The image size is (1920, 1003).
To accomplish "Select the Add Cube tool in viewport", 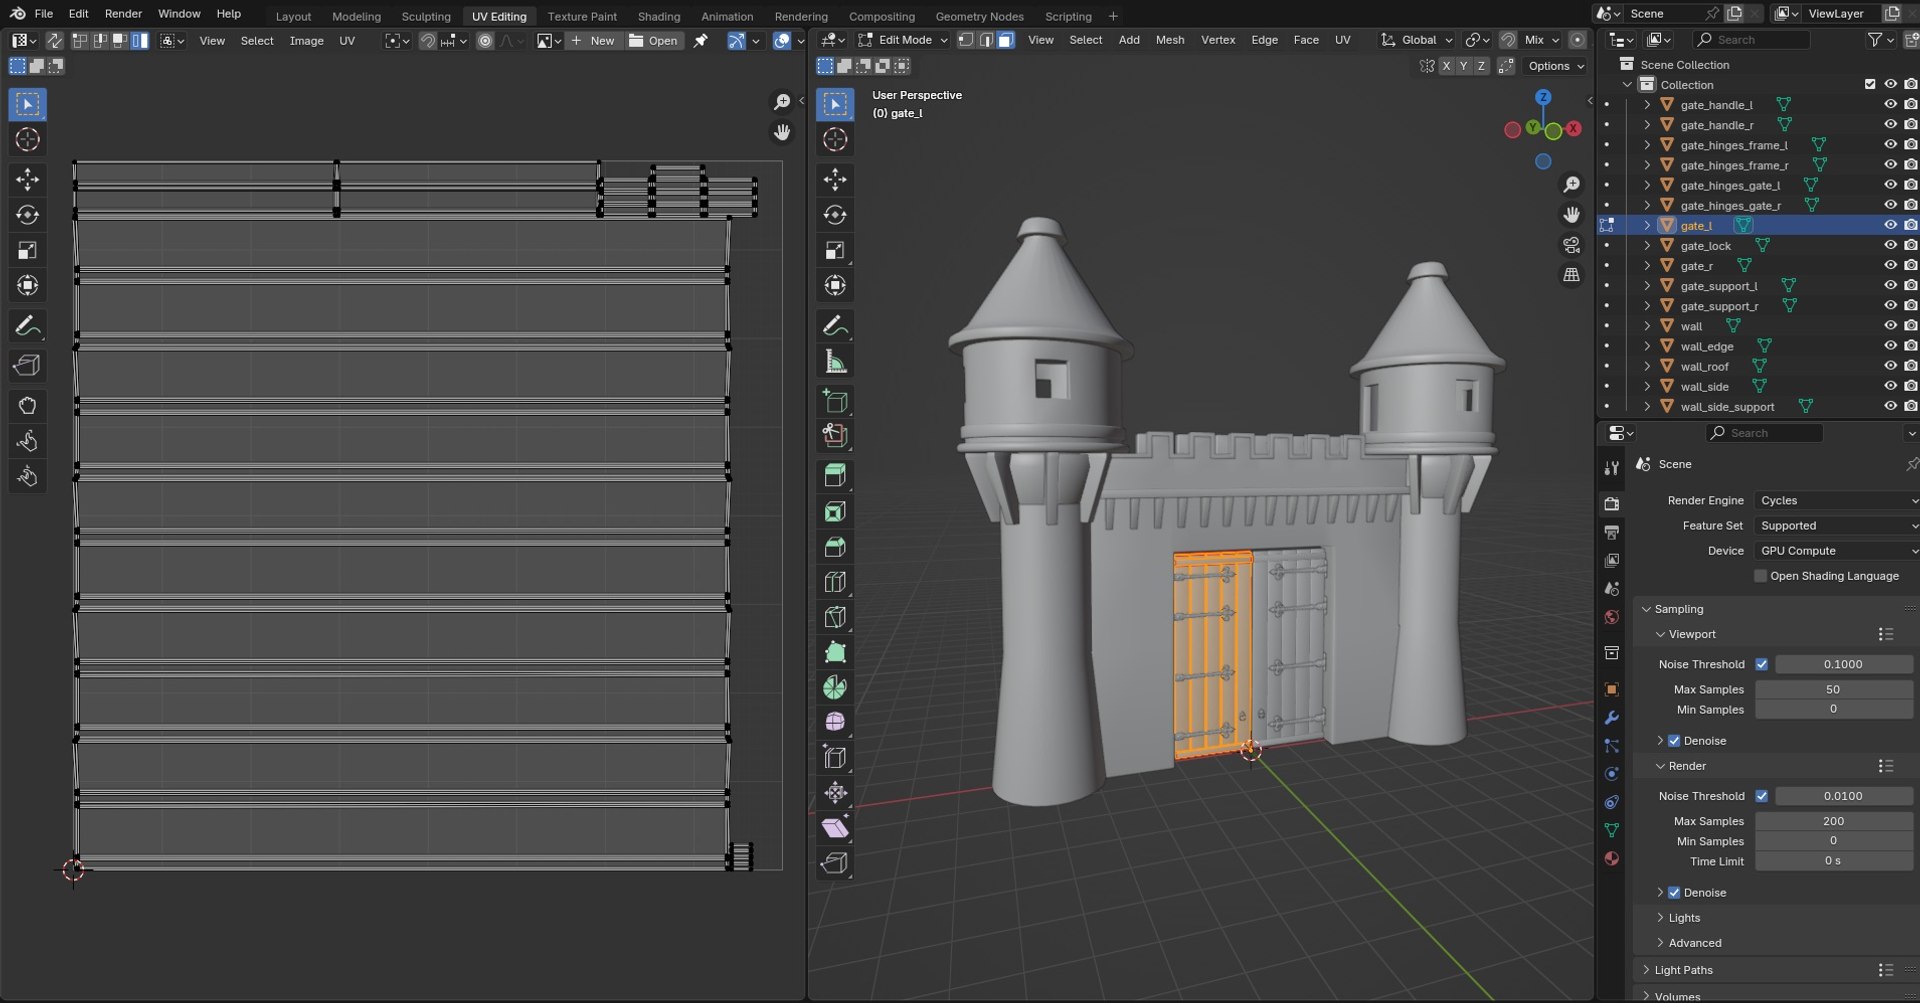I will click(835, 401).
